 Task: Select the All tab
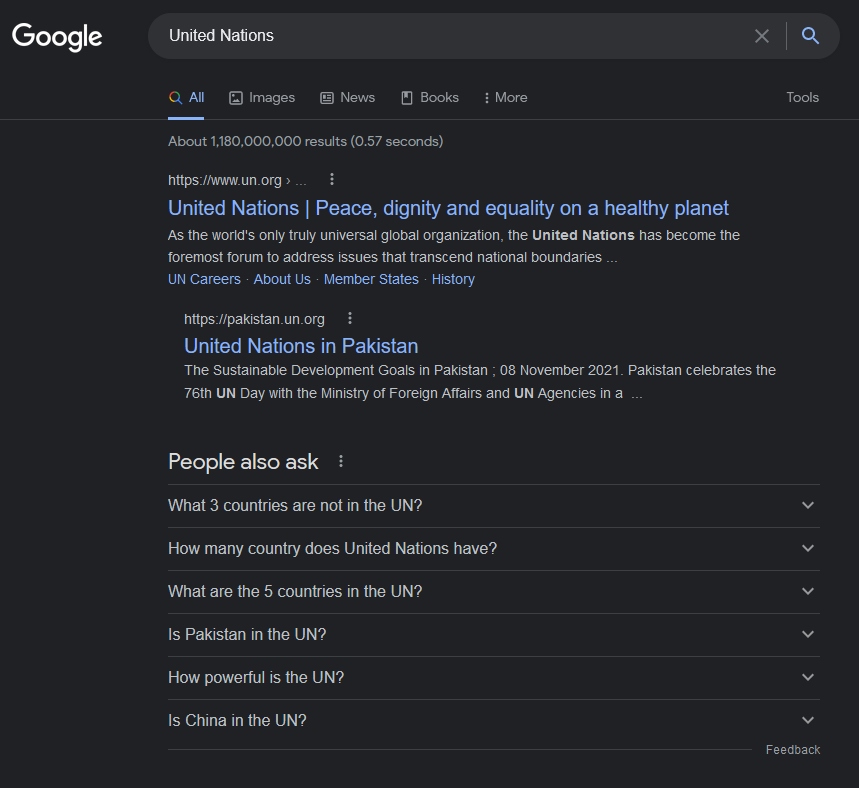(186, 98)
